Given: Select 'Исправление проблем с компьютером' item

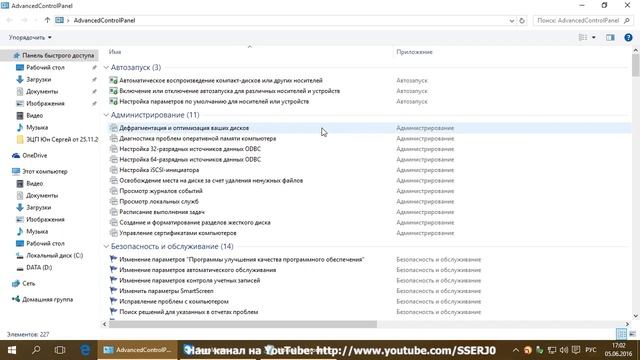Looking at the screenshot, I should (174, 302).
